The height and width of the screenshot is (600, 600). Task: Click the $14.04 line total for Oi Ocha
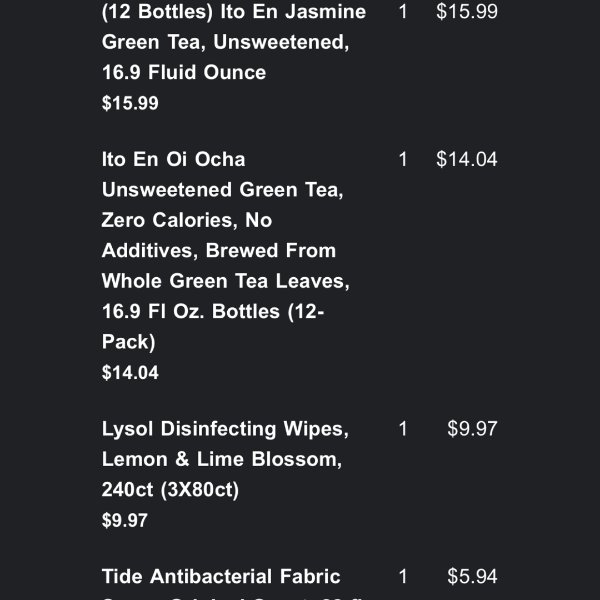click(467, 159)
